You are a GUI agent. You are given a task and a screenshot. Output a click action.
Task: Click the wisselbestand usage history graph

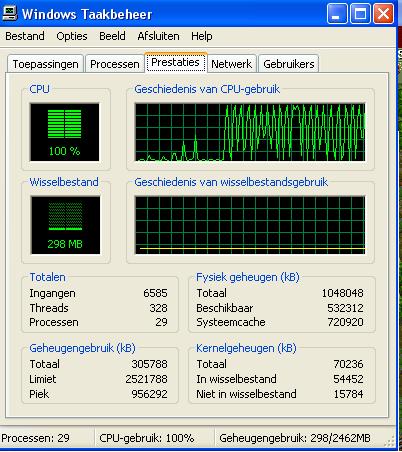(x=250, y=225)
